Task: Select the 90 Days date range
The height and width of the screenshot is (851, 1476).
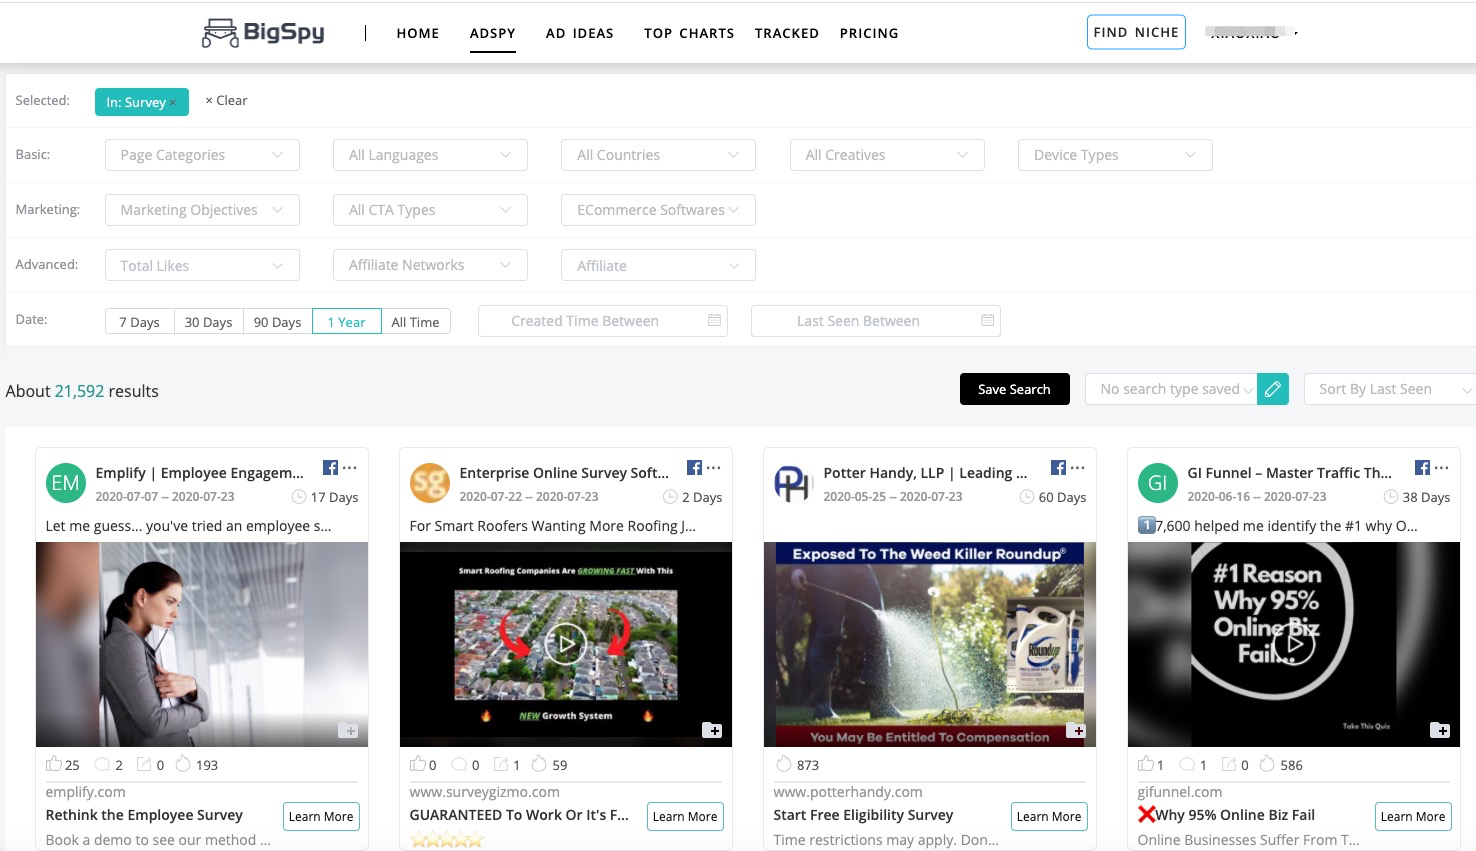Action: click(x=276, y=321)
